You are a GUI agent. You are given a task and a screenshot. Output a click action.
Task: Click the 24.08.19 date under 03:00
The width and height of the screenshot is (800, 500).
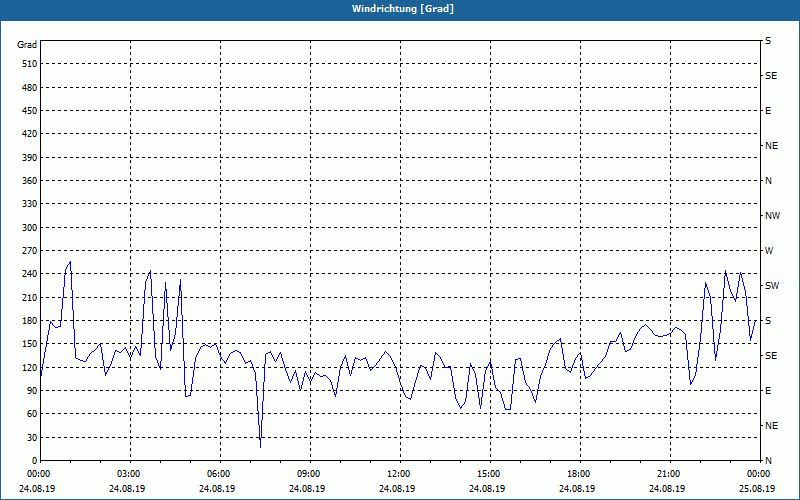pyautogui.click(x=127, y=489)
